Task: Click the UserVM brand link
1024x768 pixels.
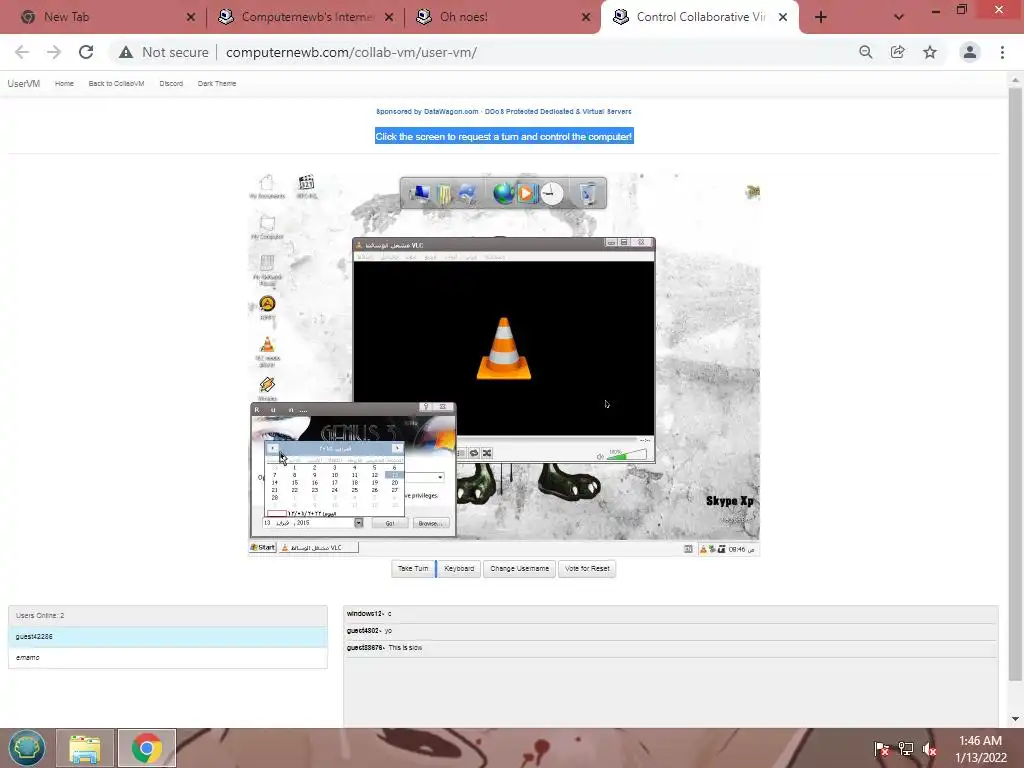Action: pyautogui.click(x=24, y=84)
